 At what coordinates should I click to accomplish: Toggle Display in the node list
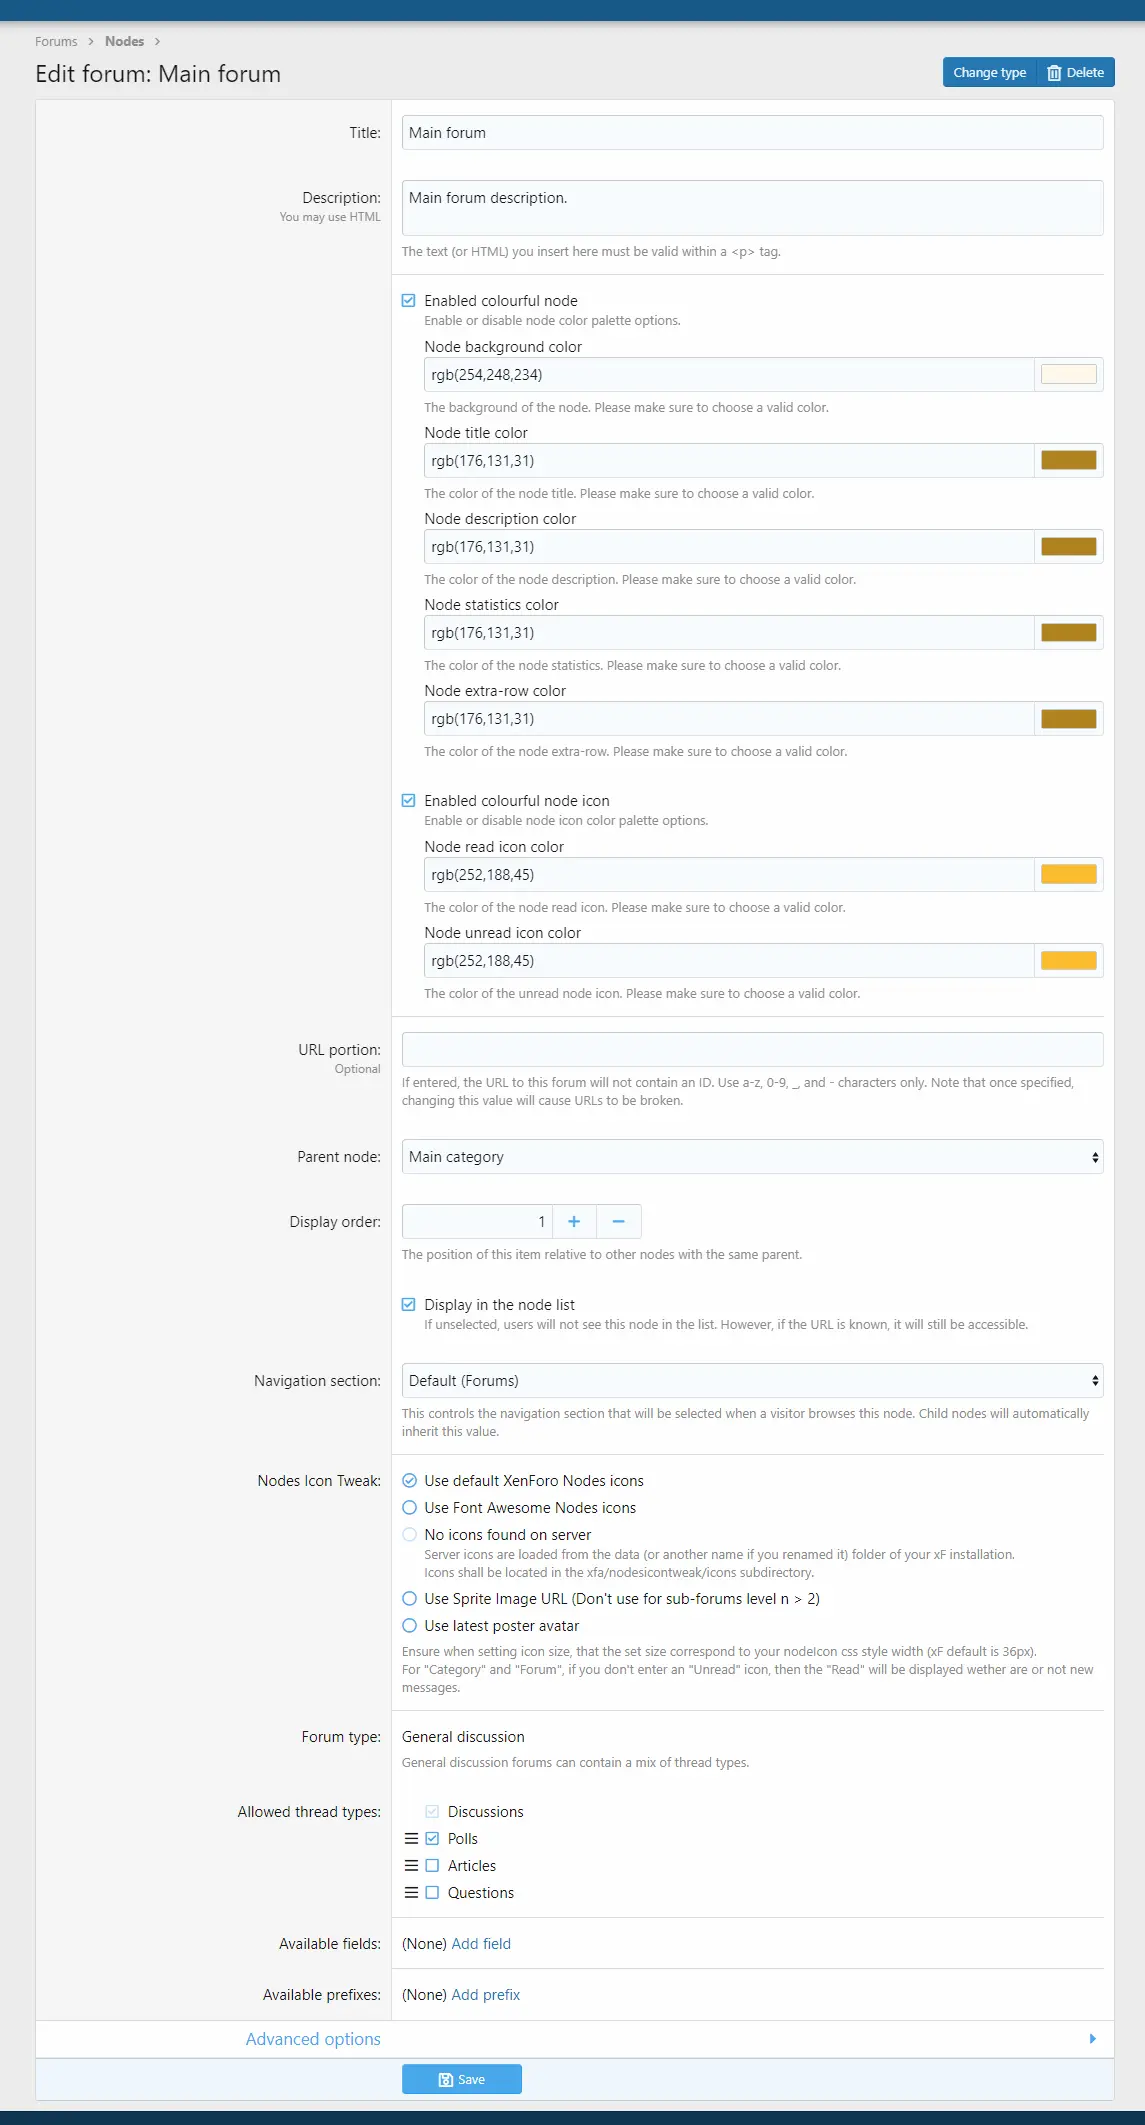click(409, 1305)
